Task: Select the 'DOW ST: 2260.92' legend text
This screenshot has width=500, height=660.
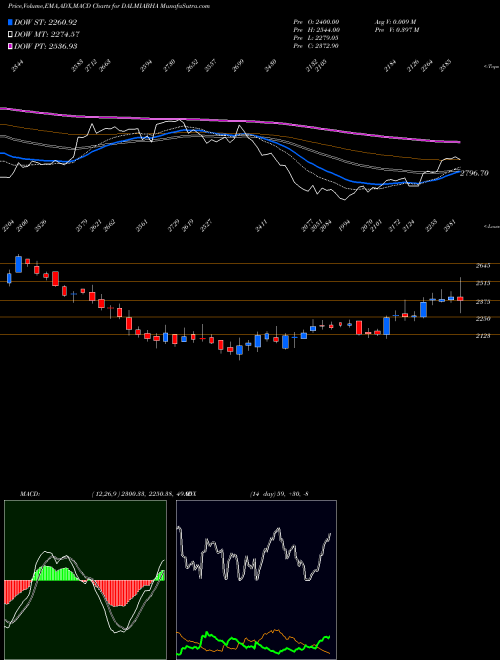Action: pyautogui.click(x=45, y=22)
